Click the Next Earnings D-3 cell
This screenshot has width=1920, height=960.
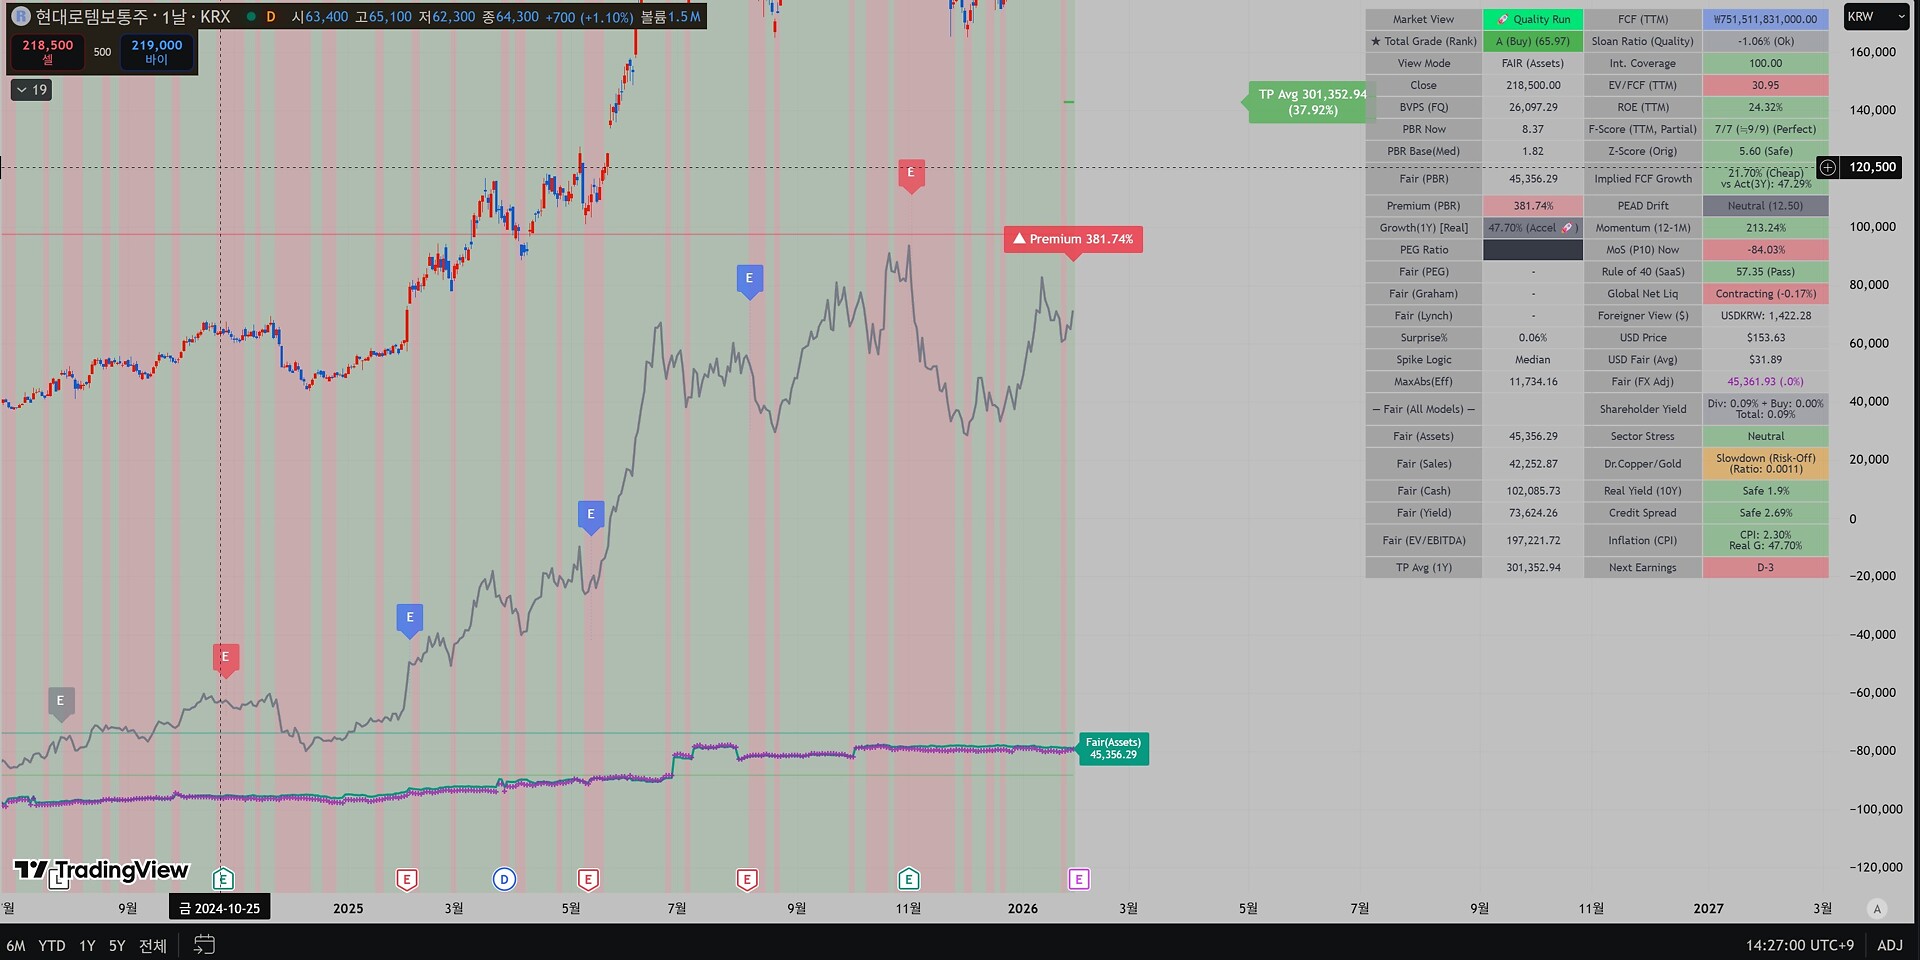click(x=1766, y=568)
